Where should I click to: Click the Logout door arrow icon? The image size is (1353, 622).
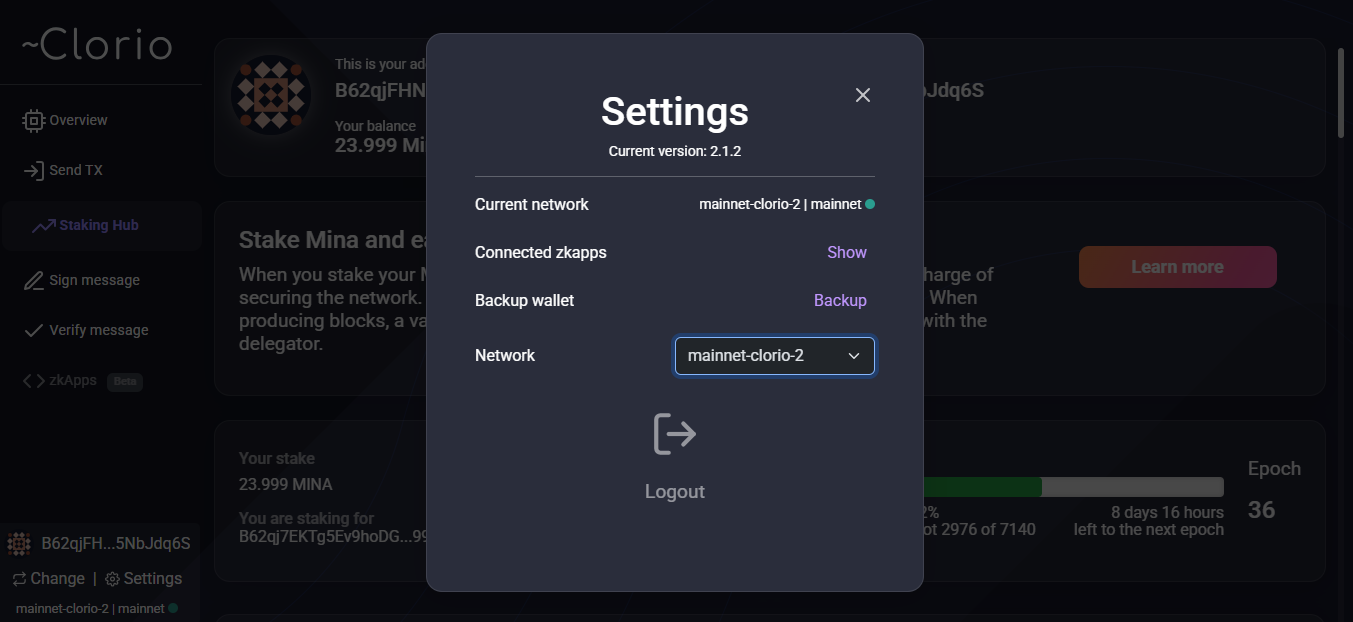click(x=675, y=434)
